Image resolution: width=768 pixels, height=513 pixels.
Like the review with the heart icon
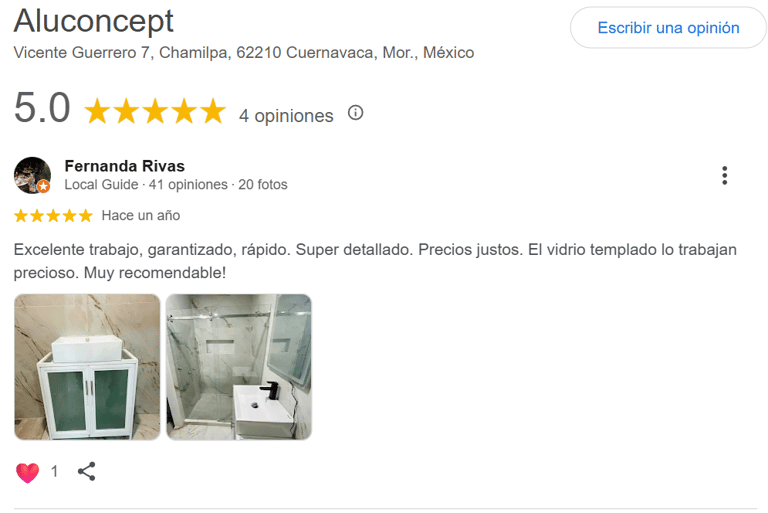[x=27, y=472]
